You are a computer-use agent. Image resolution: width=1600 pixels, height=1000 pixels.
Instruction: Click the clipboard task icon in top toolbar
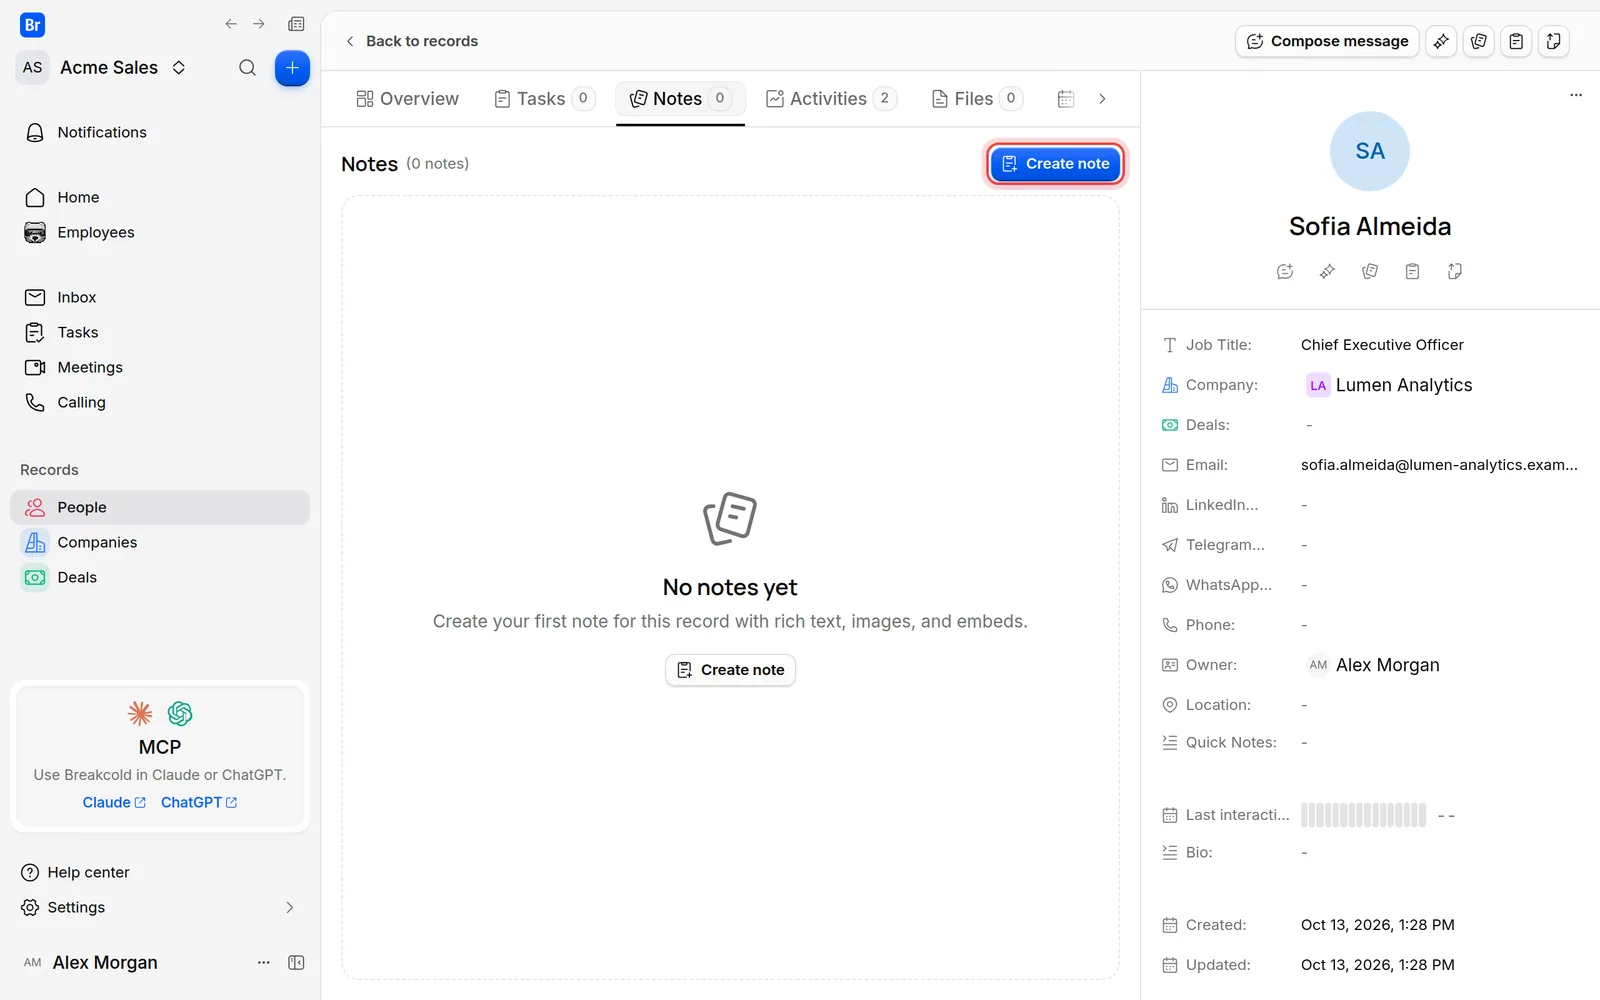pos(1516,41)
